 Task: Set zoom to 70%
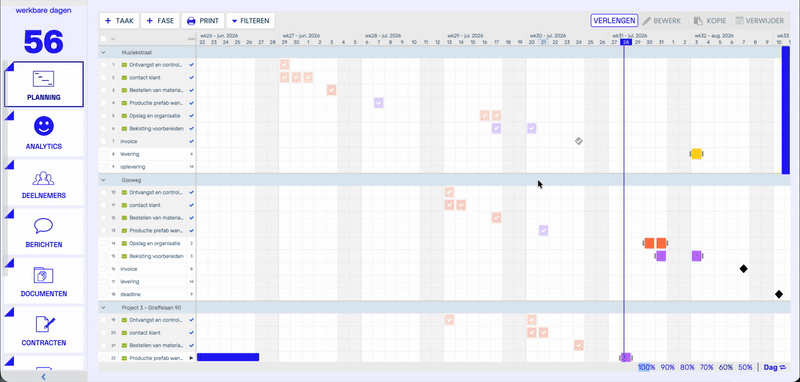(x=707, y=367)
